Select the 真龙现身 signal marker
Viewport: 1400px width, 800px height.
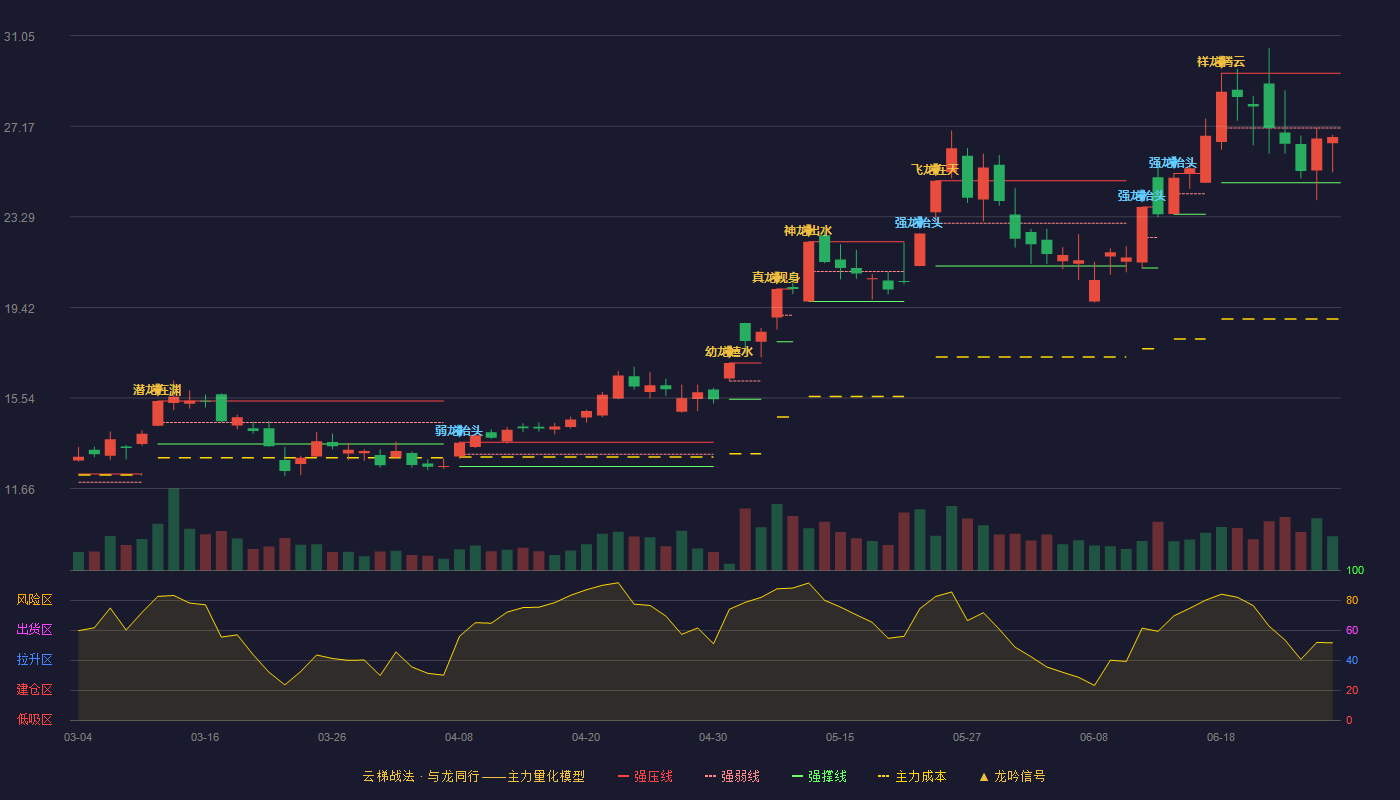776,278
